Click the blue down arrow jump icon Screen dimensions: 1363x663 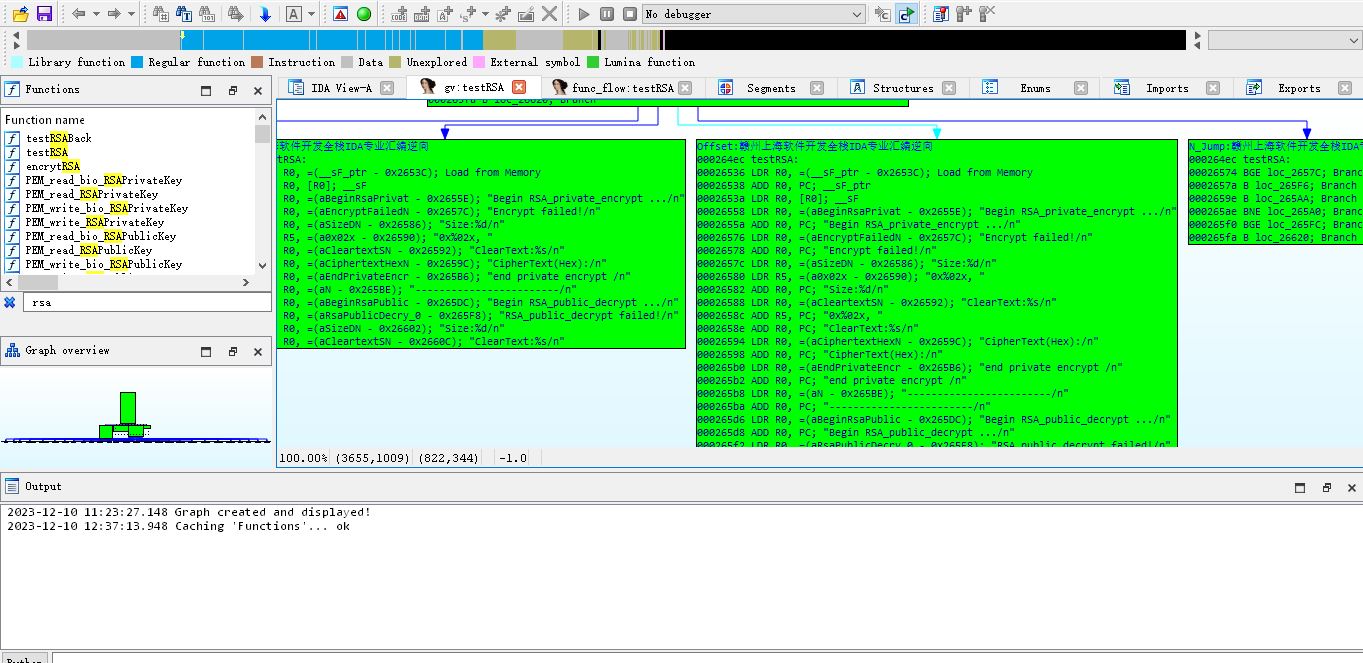coord(265,14)
